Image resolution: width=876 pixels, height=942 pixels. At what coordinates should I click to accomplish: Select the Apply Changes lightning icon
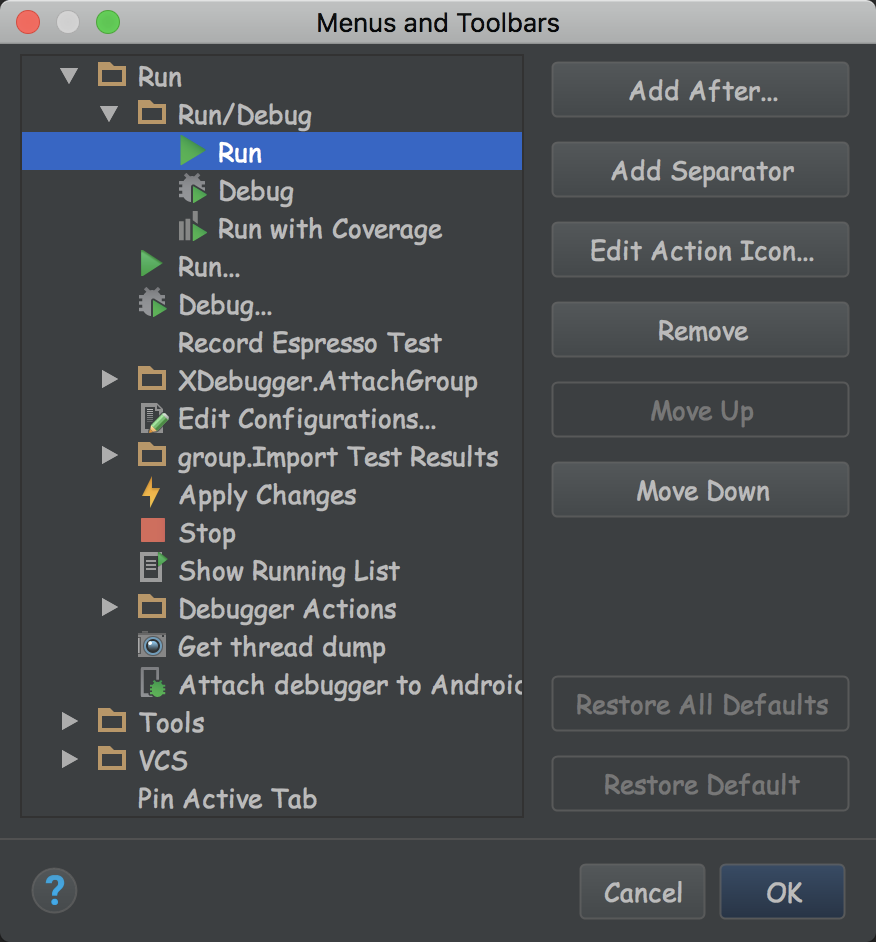(151, 493)
